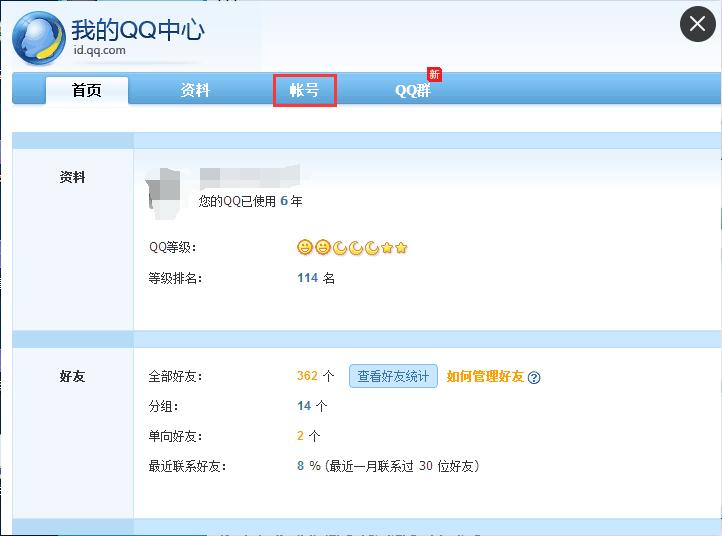Image resolution: width=722 pixels, height=536 pixels.
Task: Click the question mark help icon
Action: point(534,378)
